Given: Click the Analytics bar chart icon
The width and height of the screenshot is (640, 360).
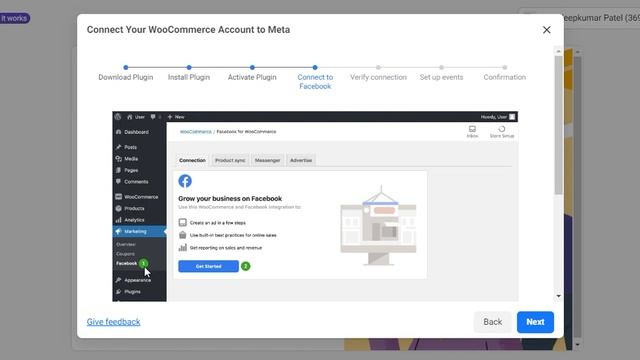Looking at the screenshot, I should pyautogui.click(x=118, y=220).
